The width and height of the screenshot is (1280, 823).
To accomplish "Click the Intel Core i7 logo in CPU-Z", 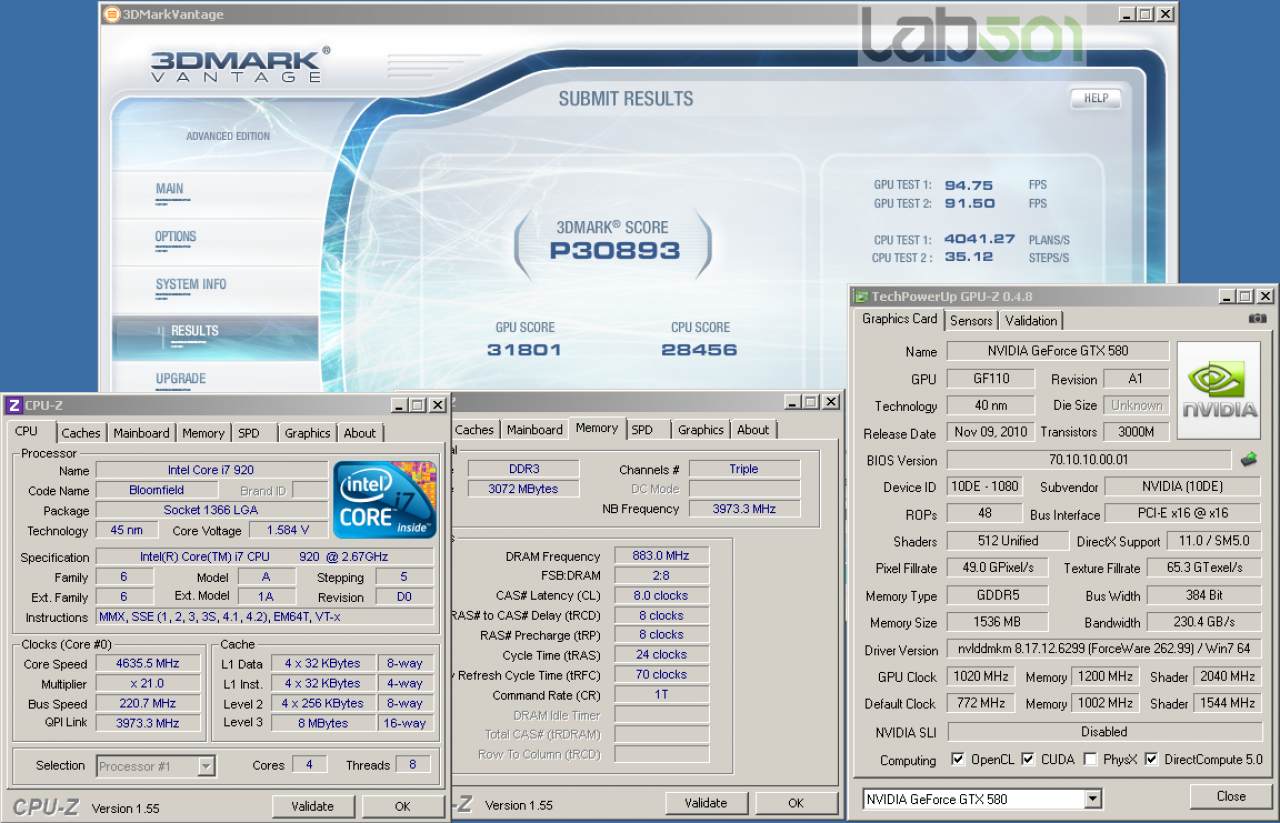I will (x=385, y=499).
